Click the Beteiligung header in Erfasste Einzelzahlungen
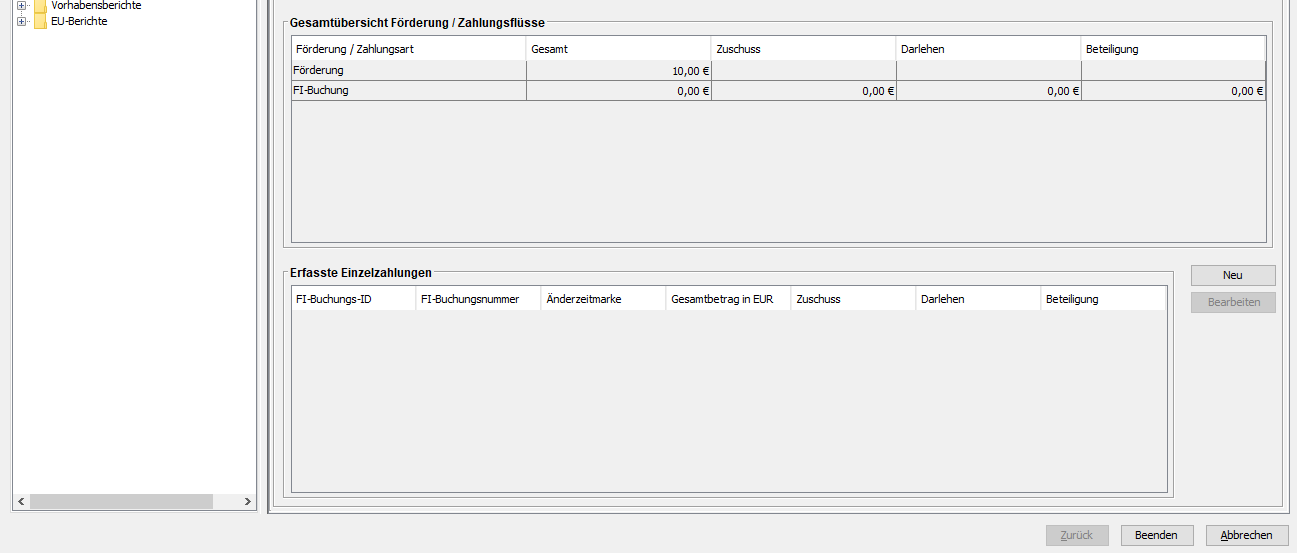The height and width of the screenshot is (553, 1297). [1103, 299]
